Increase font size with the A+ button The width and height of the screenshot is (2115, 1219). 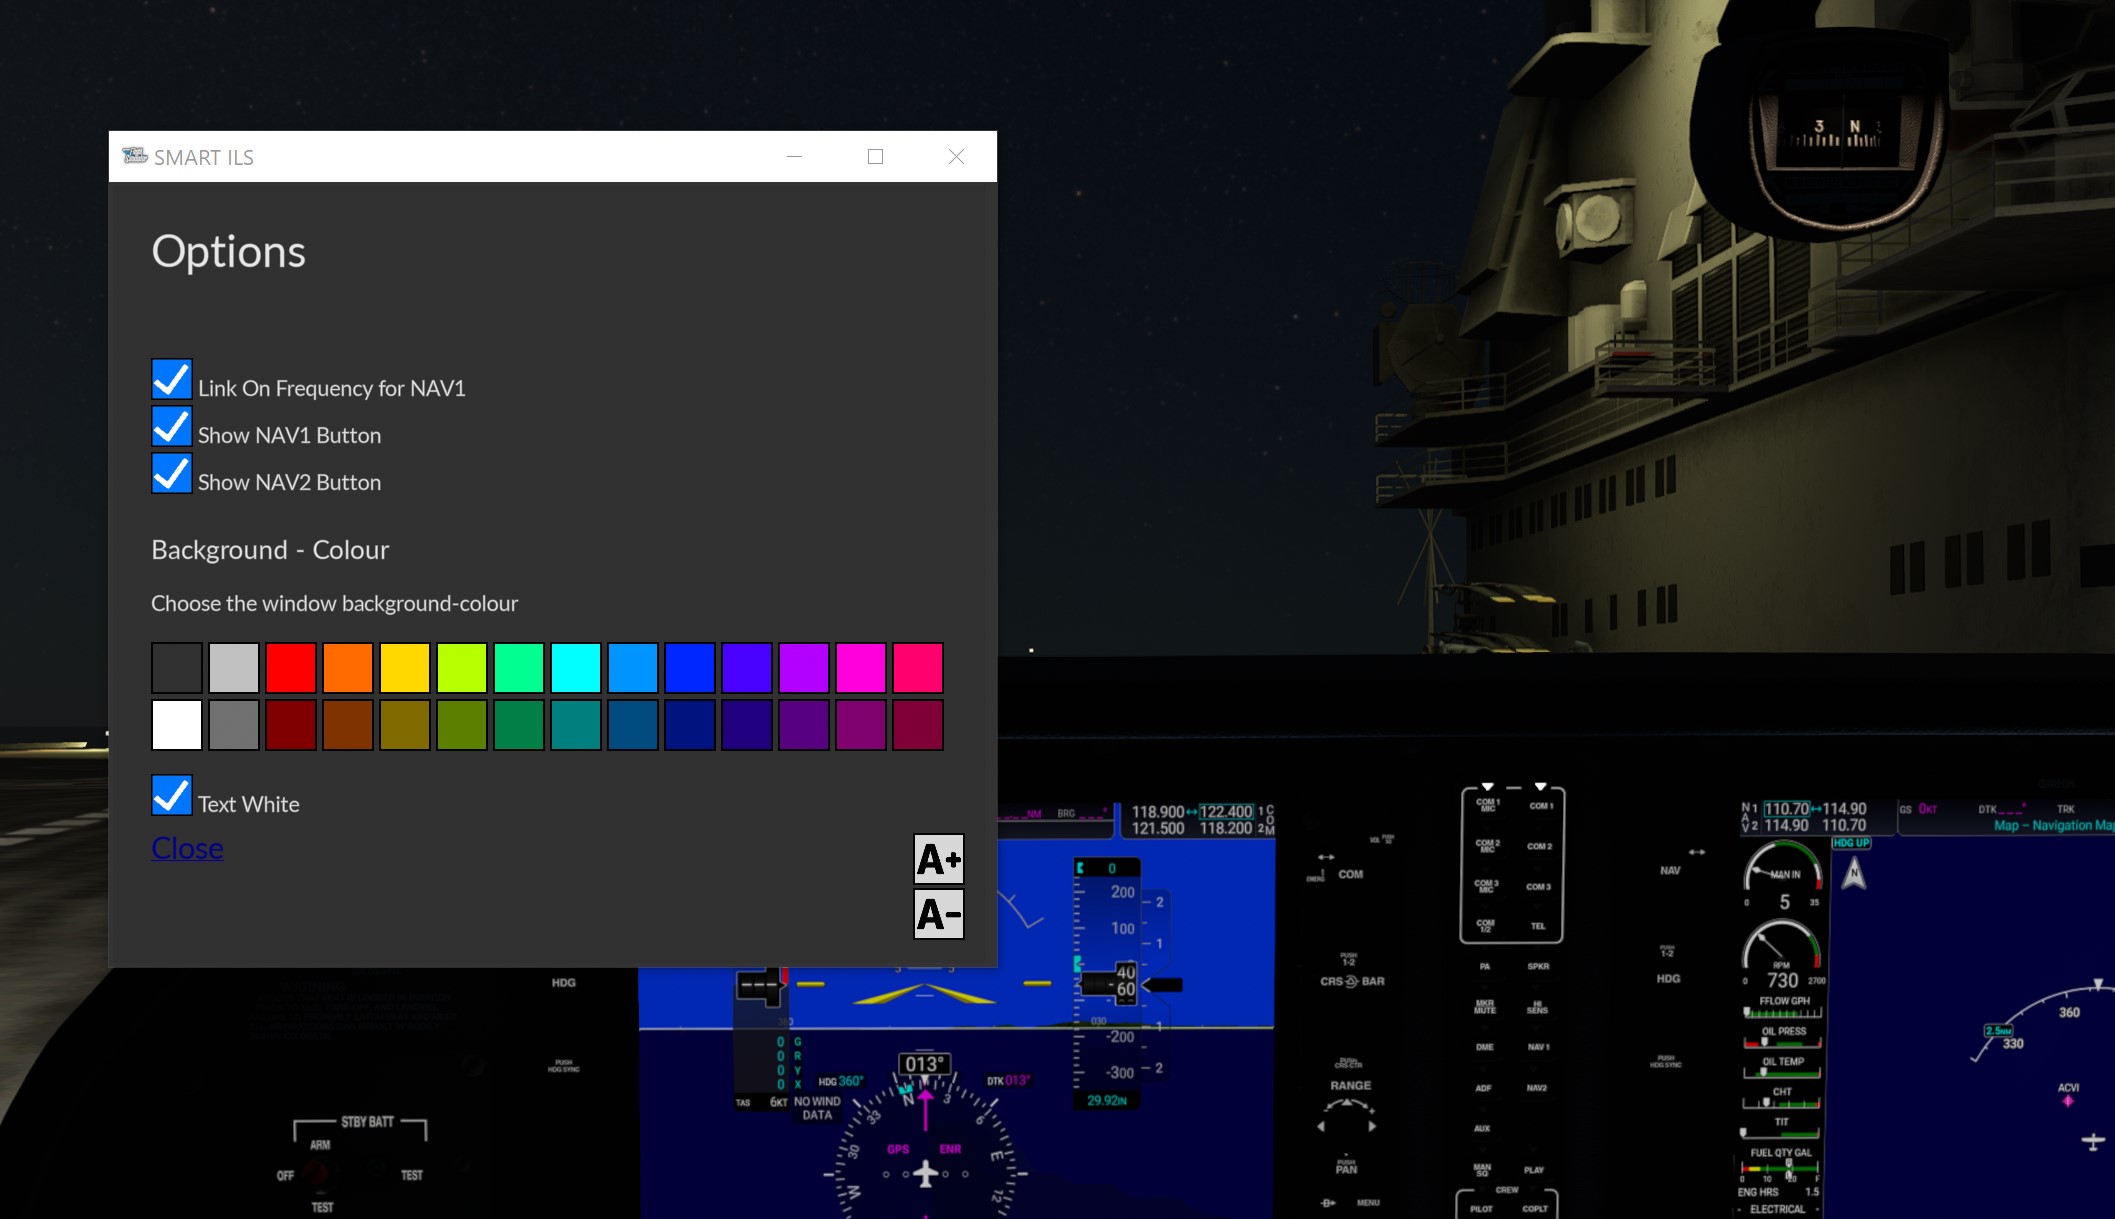(x=938, y=859)
